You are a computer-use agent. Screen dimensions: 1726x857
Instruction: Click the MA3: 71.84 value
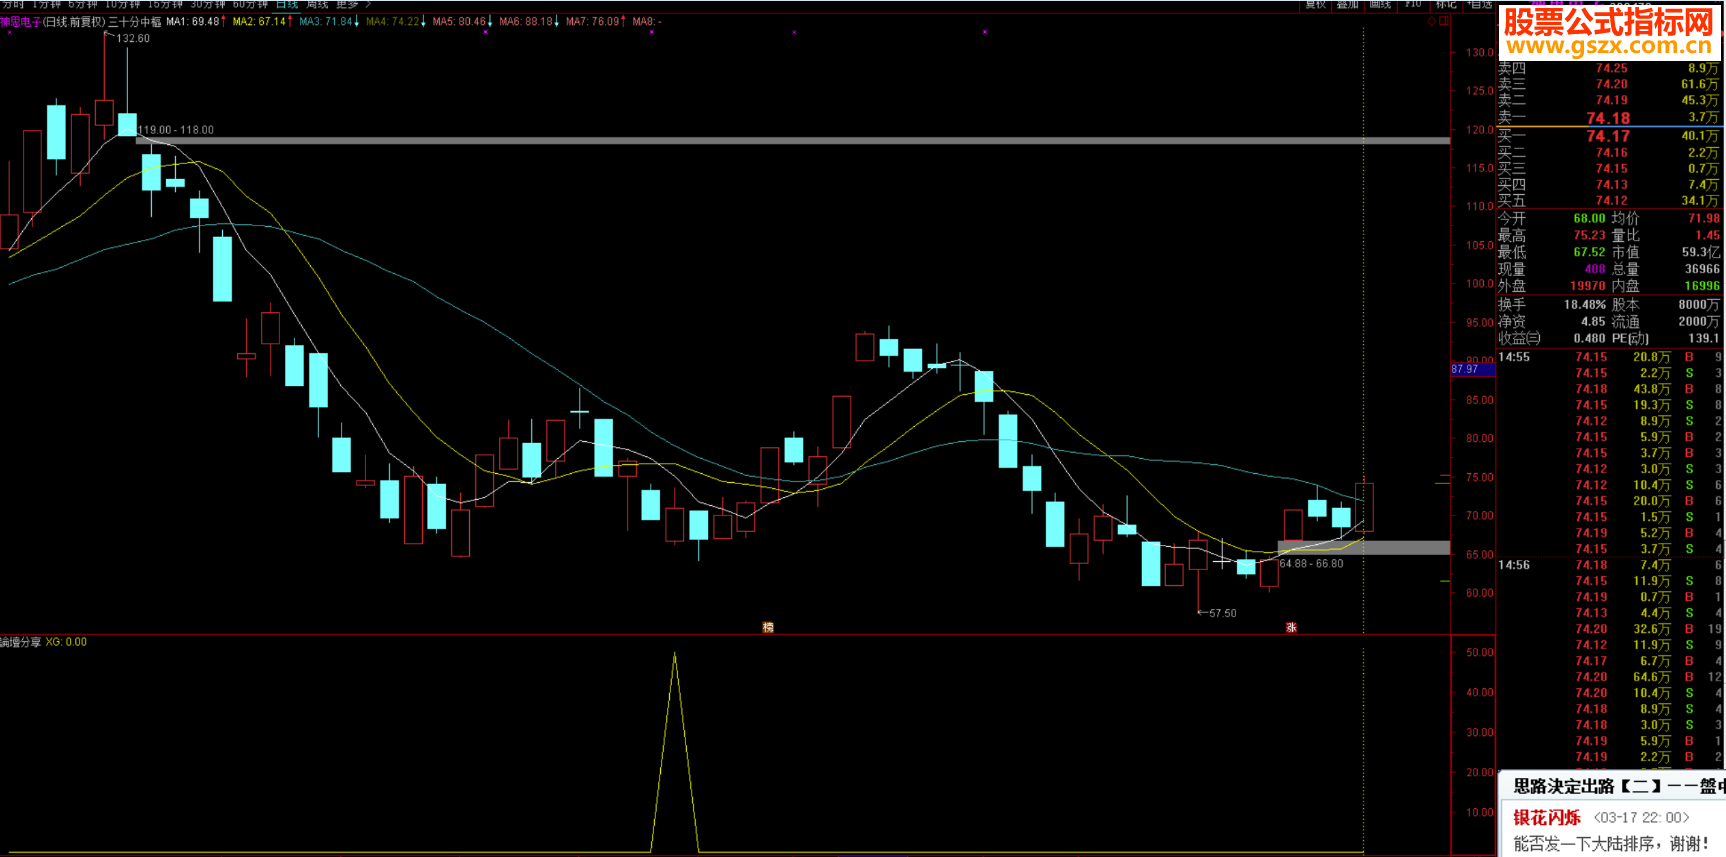(326, 21)
